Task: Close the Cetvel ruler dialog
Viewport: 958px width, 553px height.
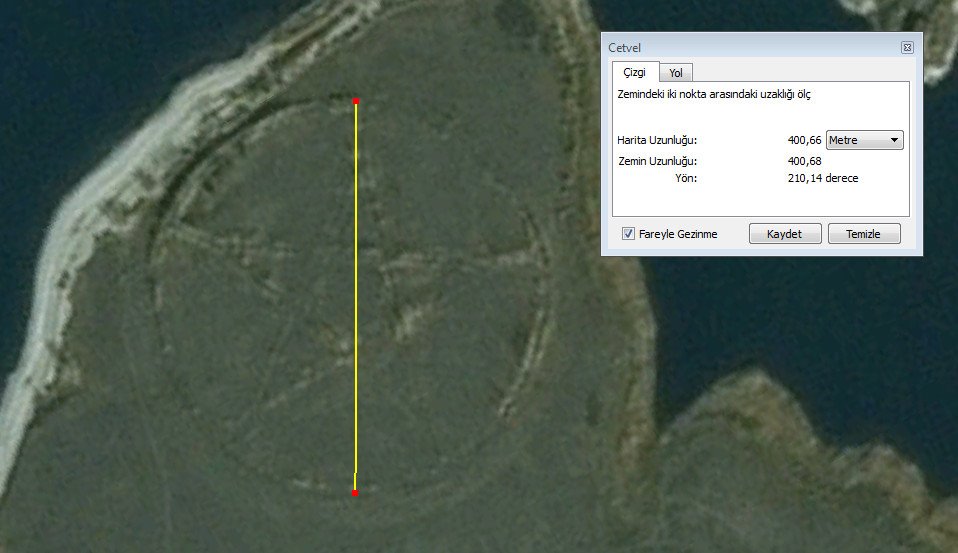Action: click(907, 47)
